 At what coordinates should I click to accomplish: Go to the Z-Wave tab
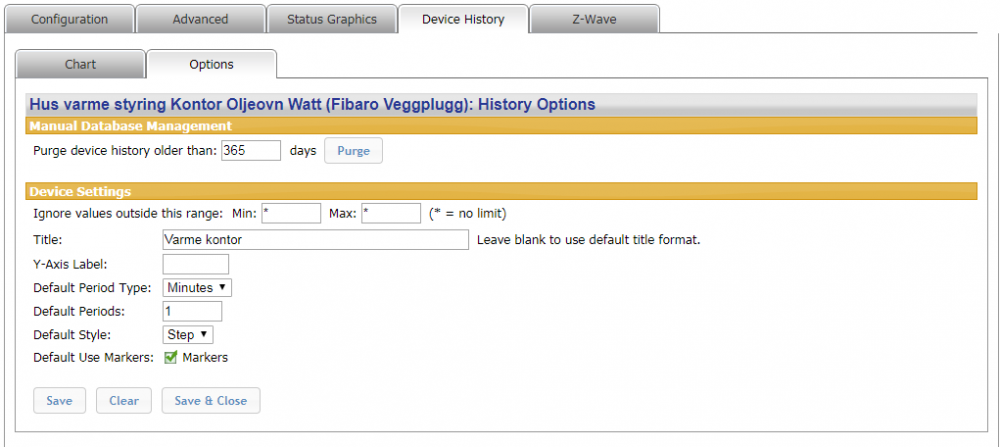(593, 19)
